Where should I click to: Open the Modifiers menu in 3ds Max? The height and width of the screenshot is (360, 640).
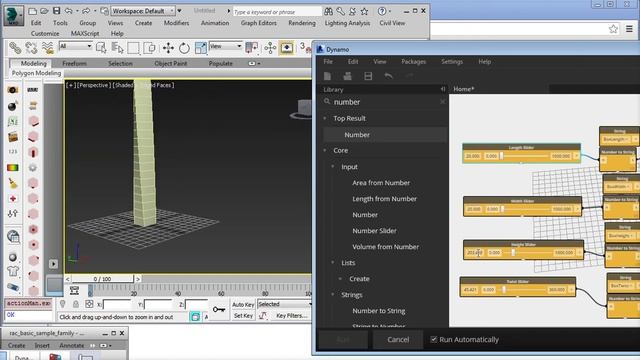coord(176,23)
